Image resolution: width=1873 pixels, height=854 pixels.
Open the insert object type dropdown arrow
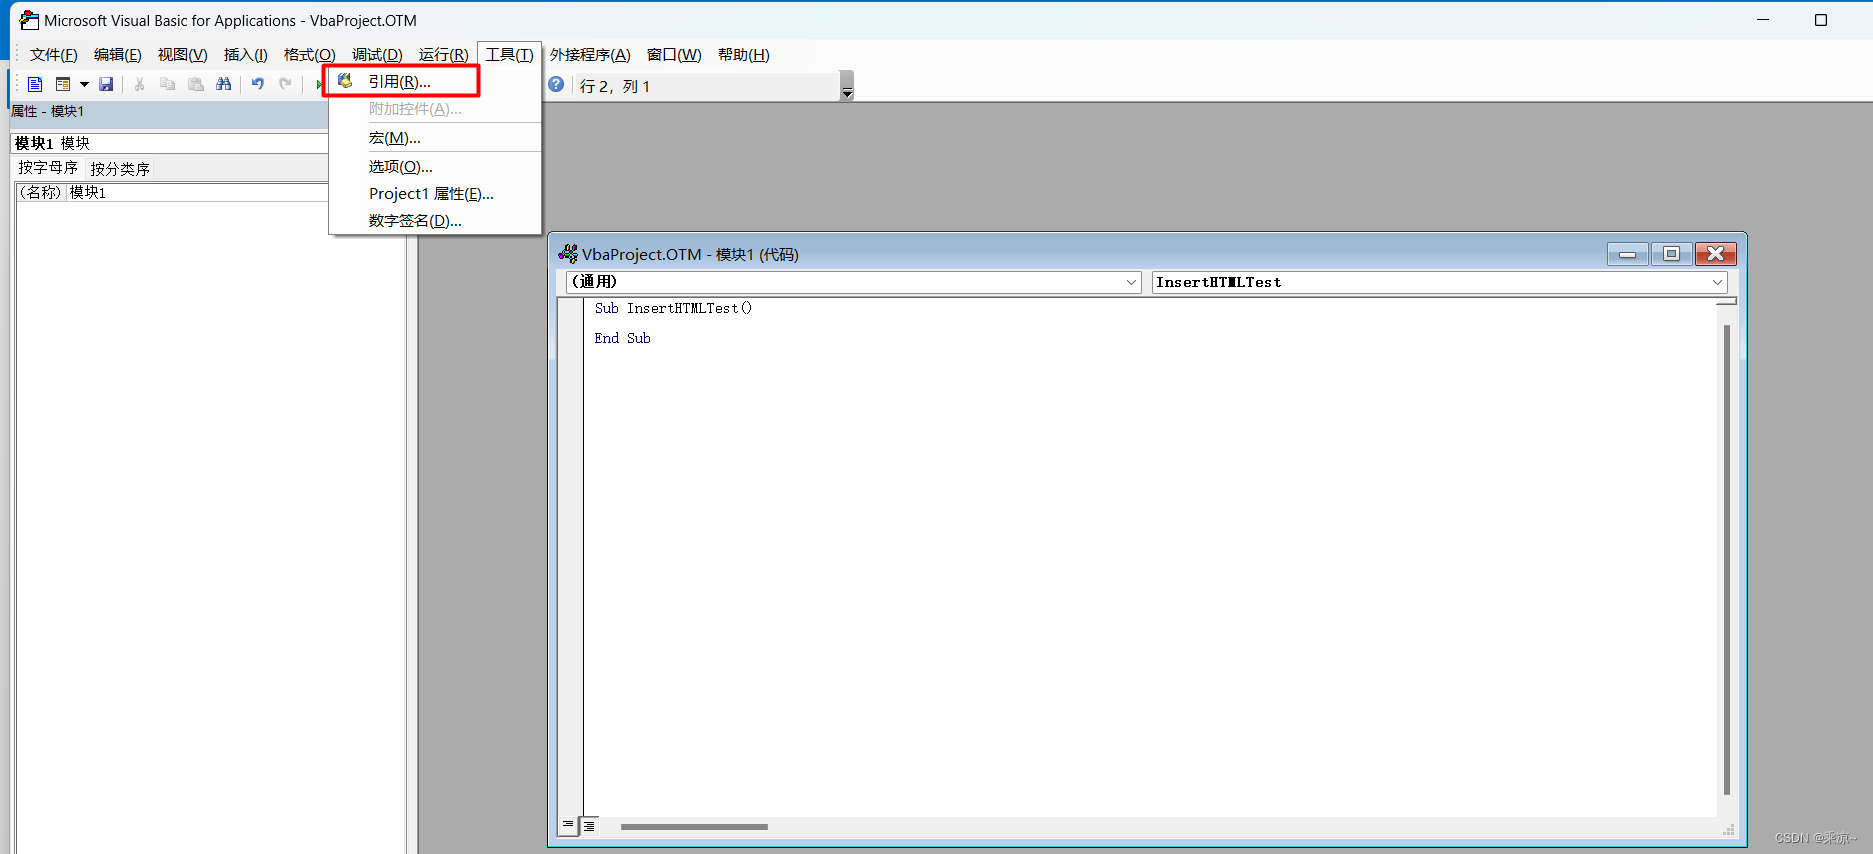[x=84, y=85]
